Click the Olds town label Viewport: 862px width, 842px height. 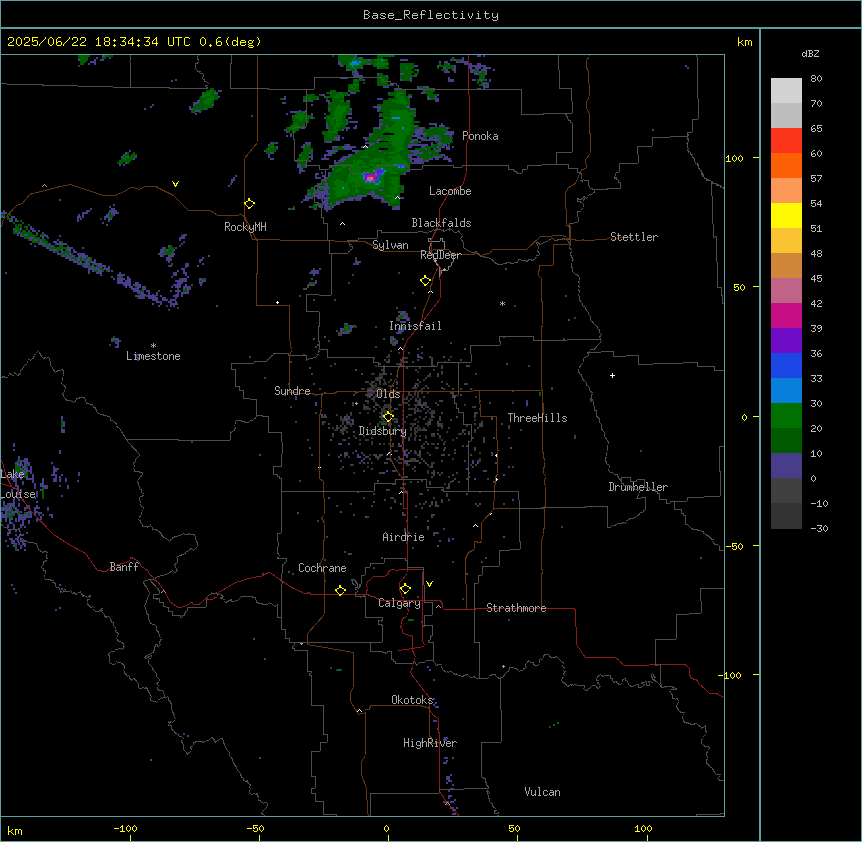tap(388, 394)
